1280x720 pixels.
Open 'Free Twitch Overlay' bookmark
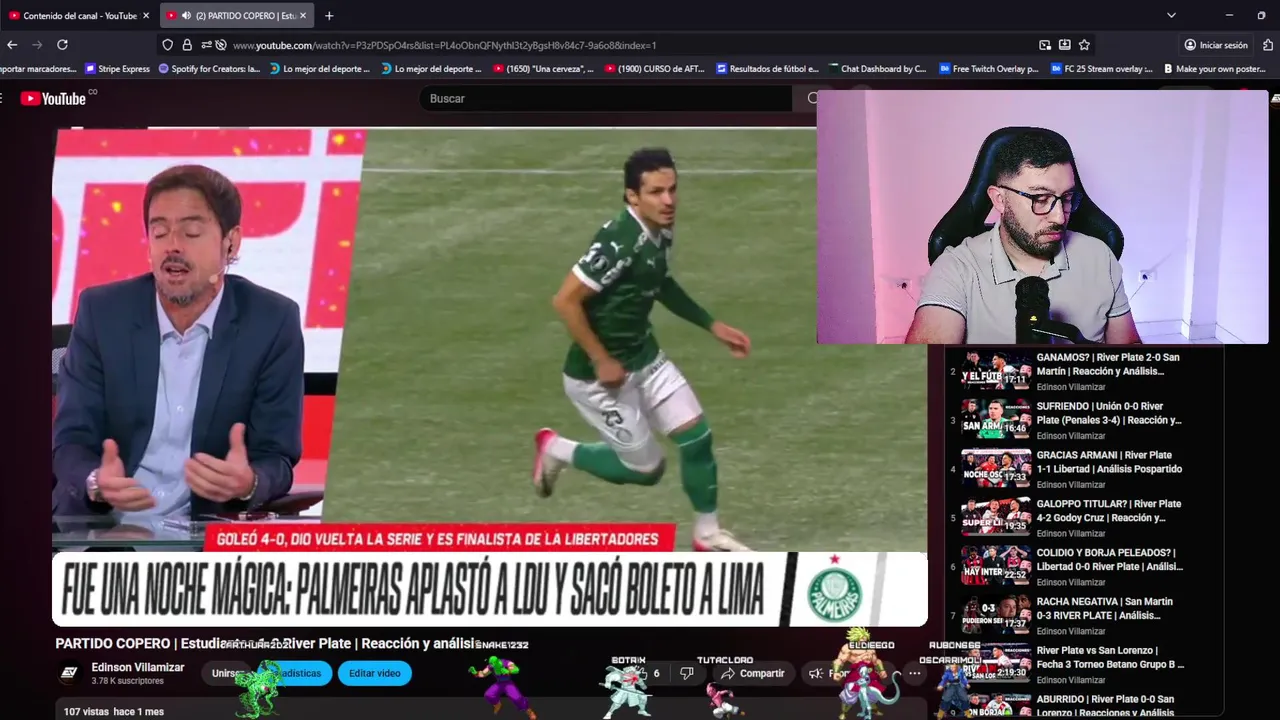tap(989, 69)
